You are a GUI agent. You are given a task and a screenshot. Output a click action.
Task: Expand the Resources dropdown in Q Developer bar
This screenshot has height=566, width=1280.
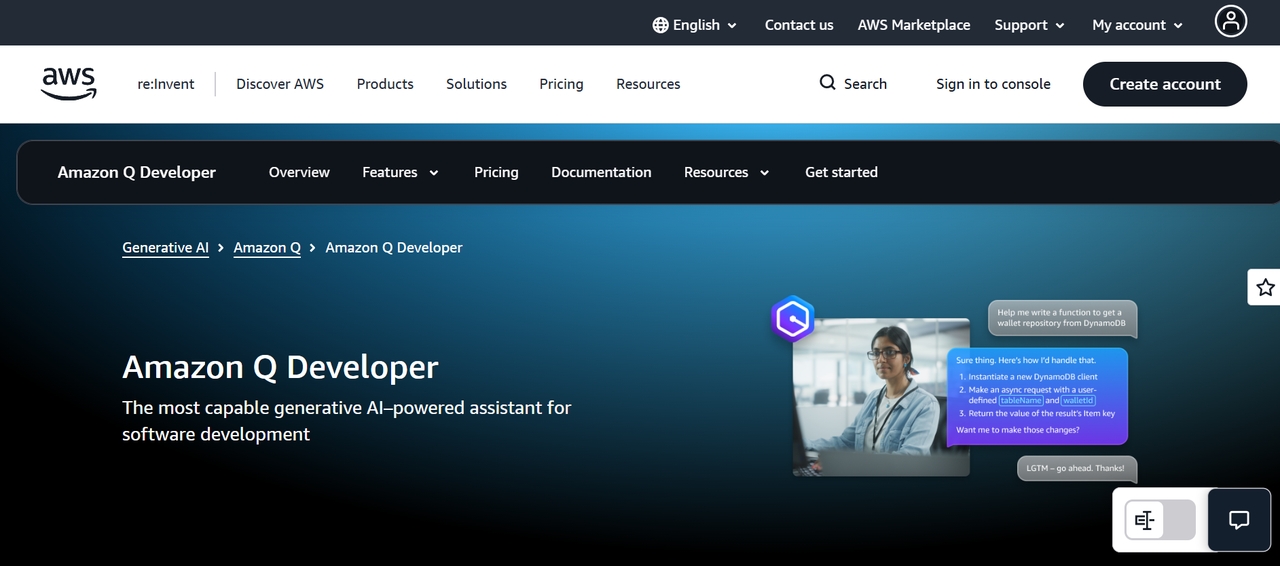727,172
